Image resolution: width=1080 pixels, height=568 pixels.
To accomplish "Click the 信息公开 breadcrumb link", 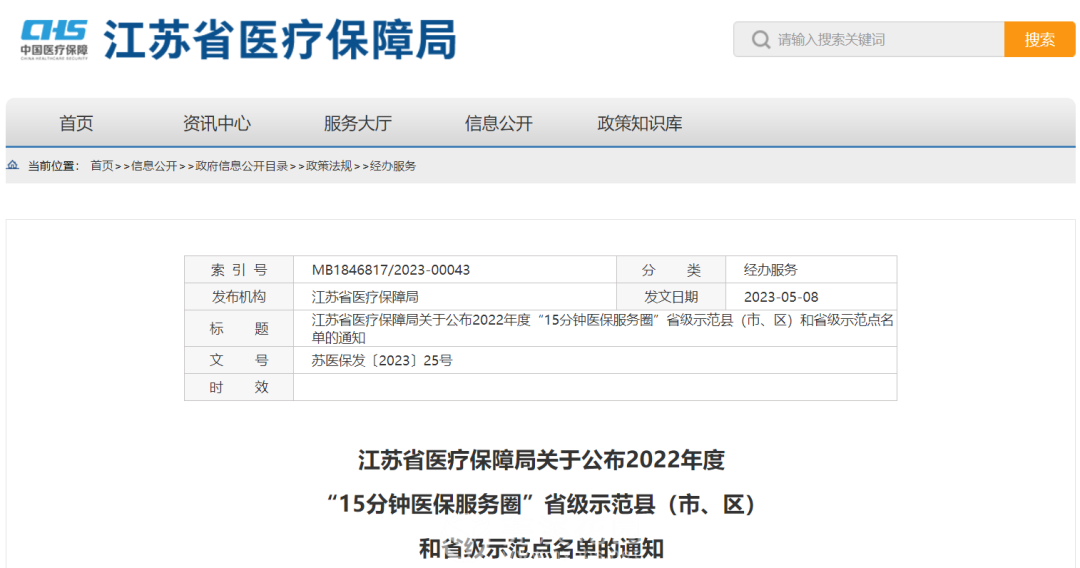I will point(154,166).
